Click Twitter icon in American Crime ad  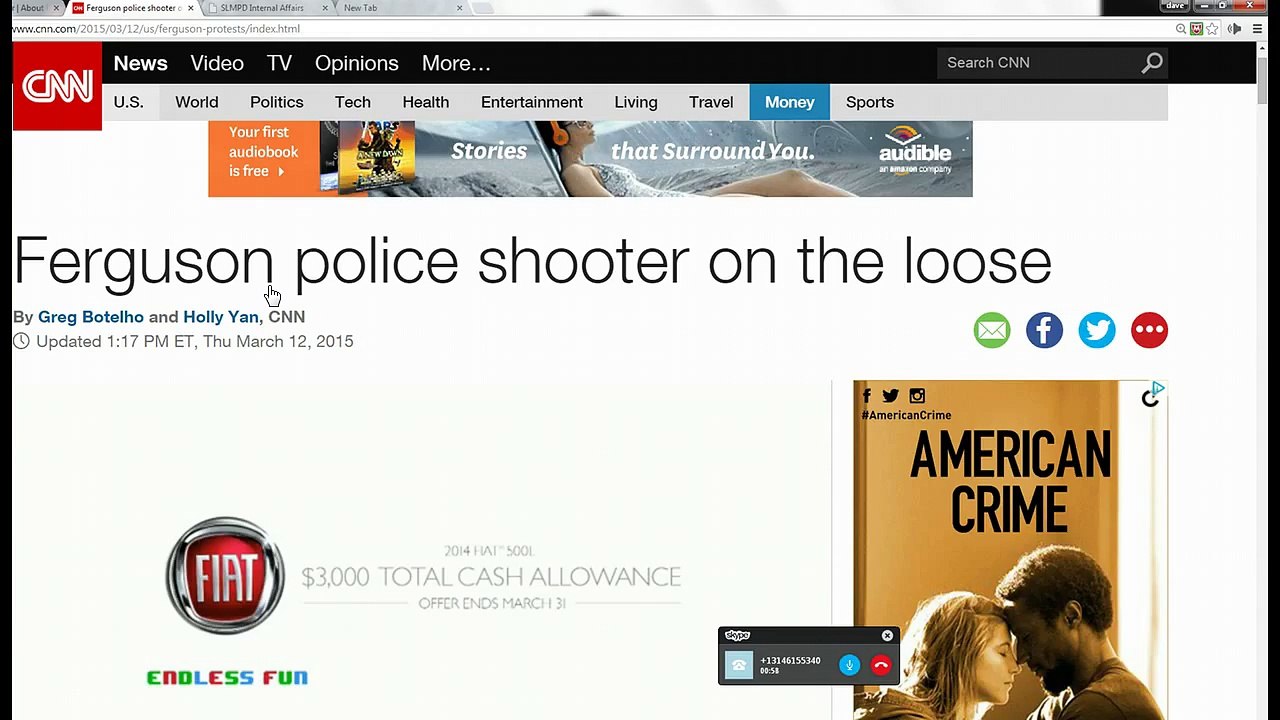coord(891,396)
